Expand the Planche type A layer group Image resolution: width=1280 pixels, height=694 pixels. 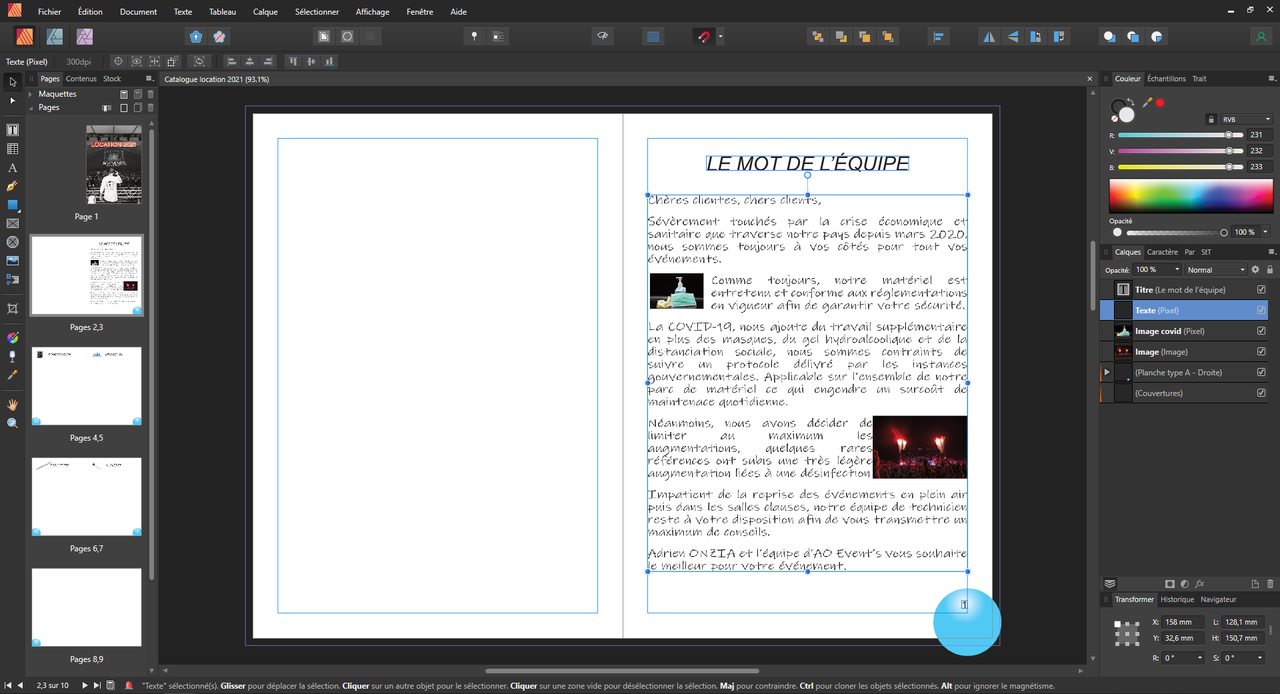tap(1107, 372)
